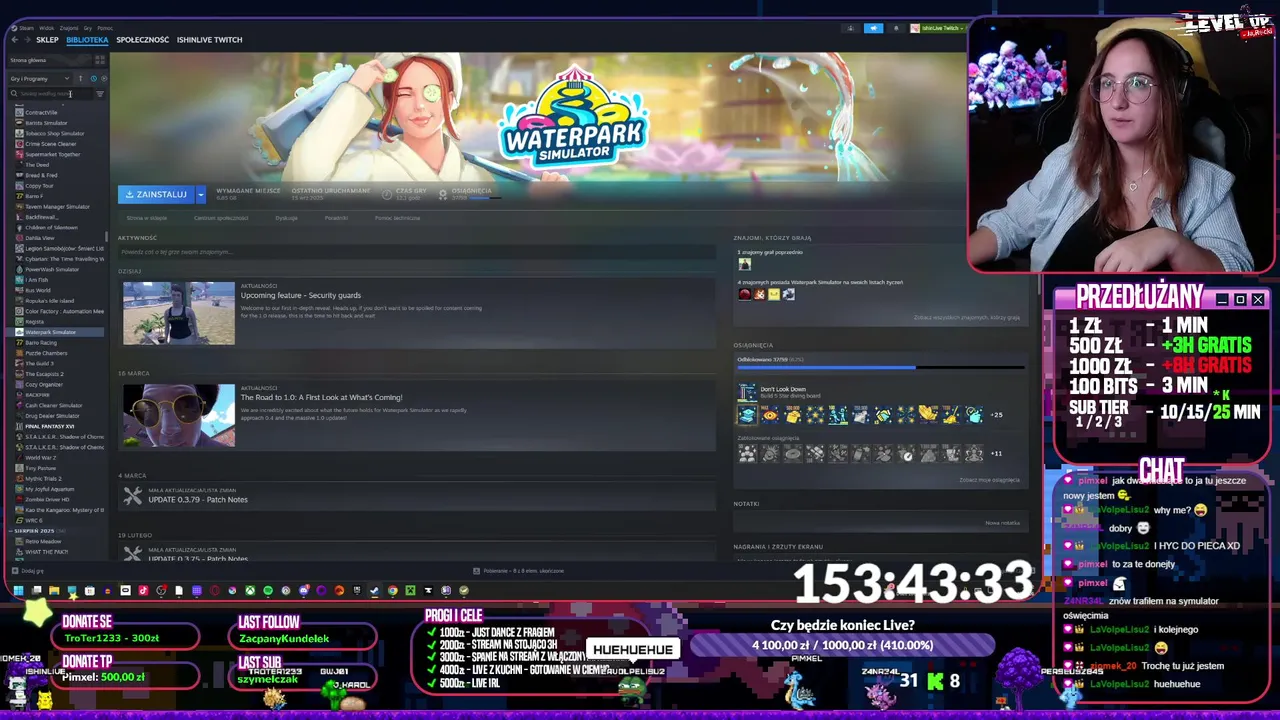The height and width of the screenshot is (720, 1280).
Task: Expand Gry i Programy dropdown
Action: pos(40,78)
